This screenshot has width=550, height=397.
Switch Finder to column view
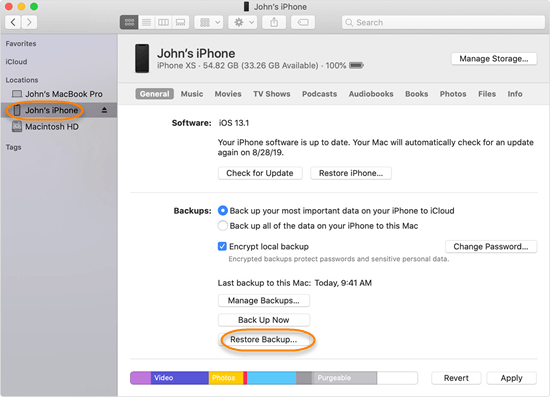[x=163, y=22]
